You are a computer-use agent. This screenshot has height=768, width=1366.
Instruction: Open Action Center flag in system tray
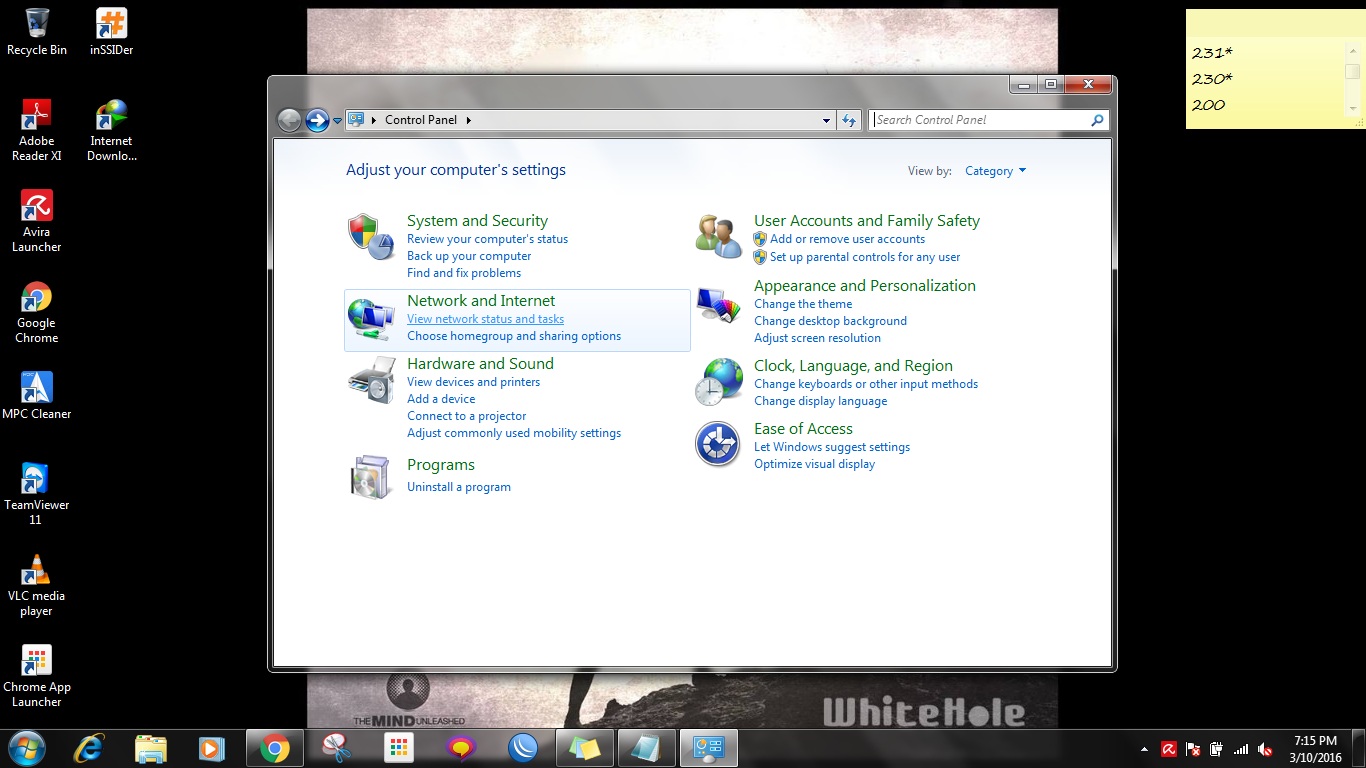(1192, 748)
